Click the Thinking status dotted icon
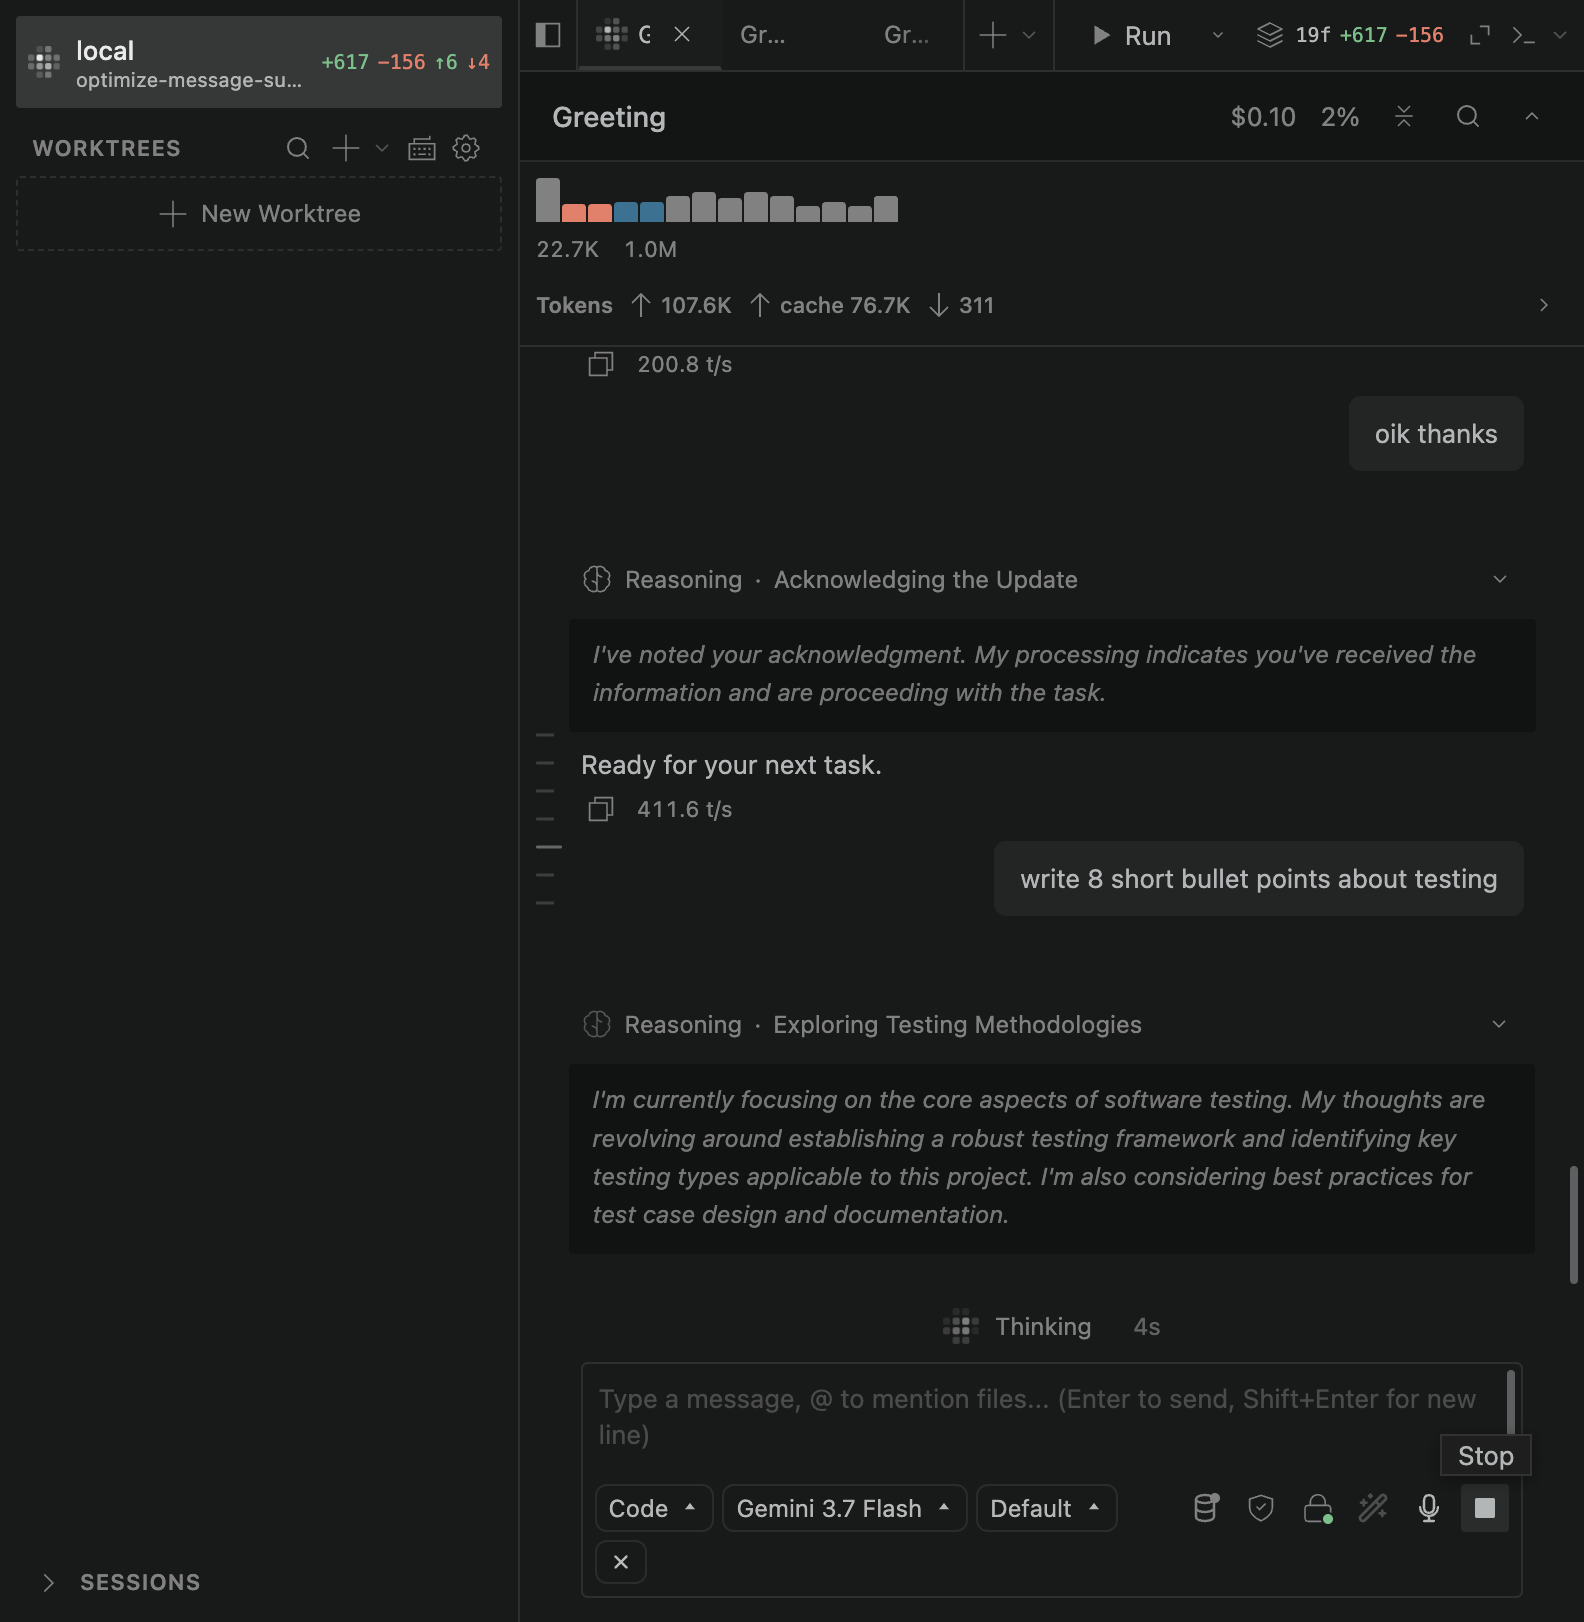 point(961,1326)
